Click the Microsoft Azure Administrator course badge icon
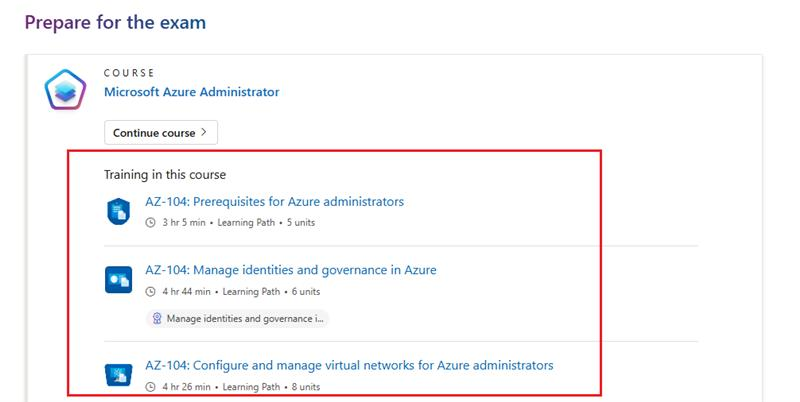 pyautogui.click(x=65, y=90)
